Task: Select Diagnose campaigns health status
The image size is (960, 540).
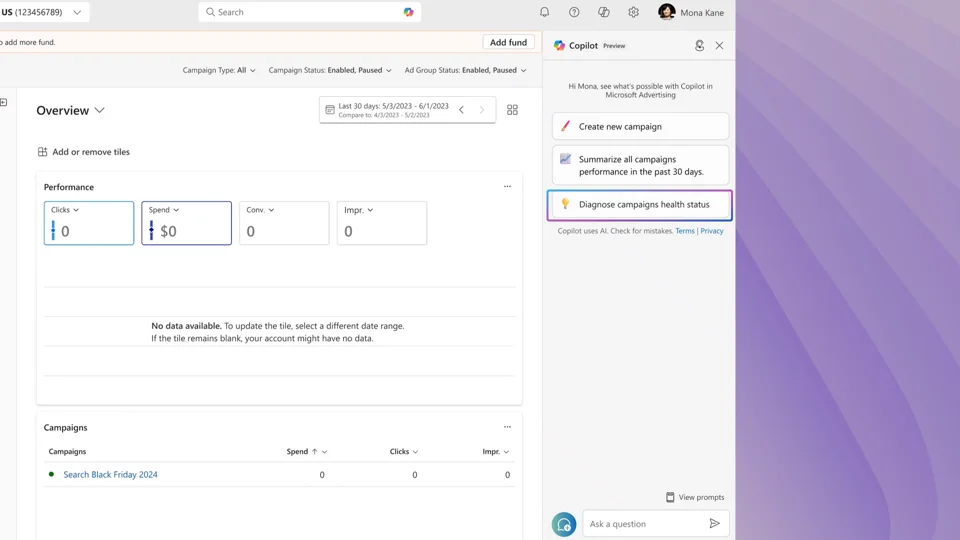Action: coord(640,204)
